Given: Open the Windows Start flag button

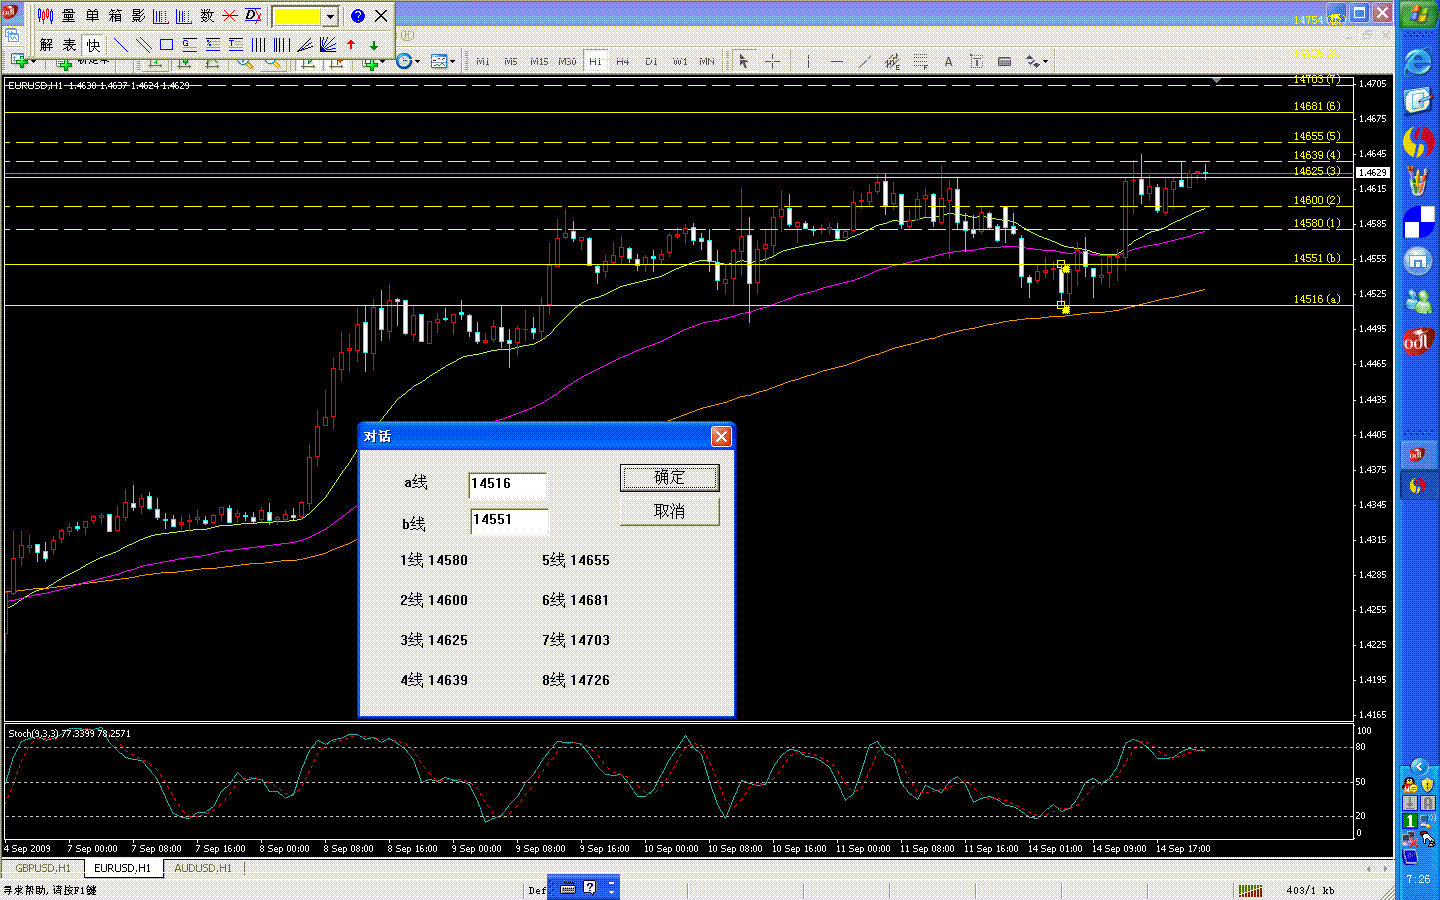Looking at the screenshot, I should click(1418, 15).
